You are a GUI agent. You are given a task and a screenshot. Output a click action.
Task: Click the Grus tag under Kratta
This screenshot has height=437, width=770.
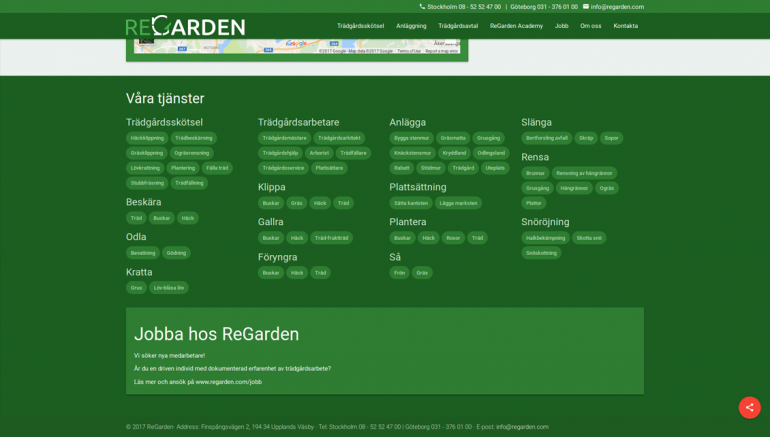pyautogui.click(x=137, y=288)
